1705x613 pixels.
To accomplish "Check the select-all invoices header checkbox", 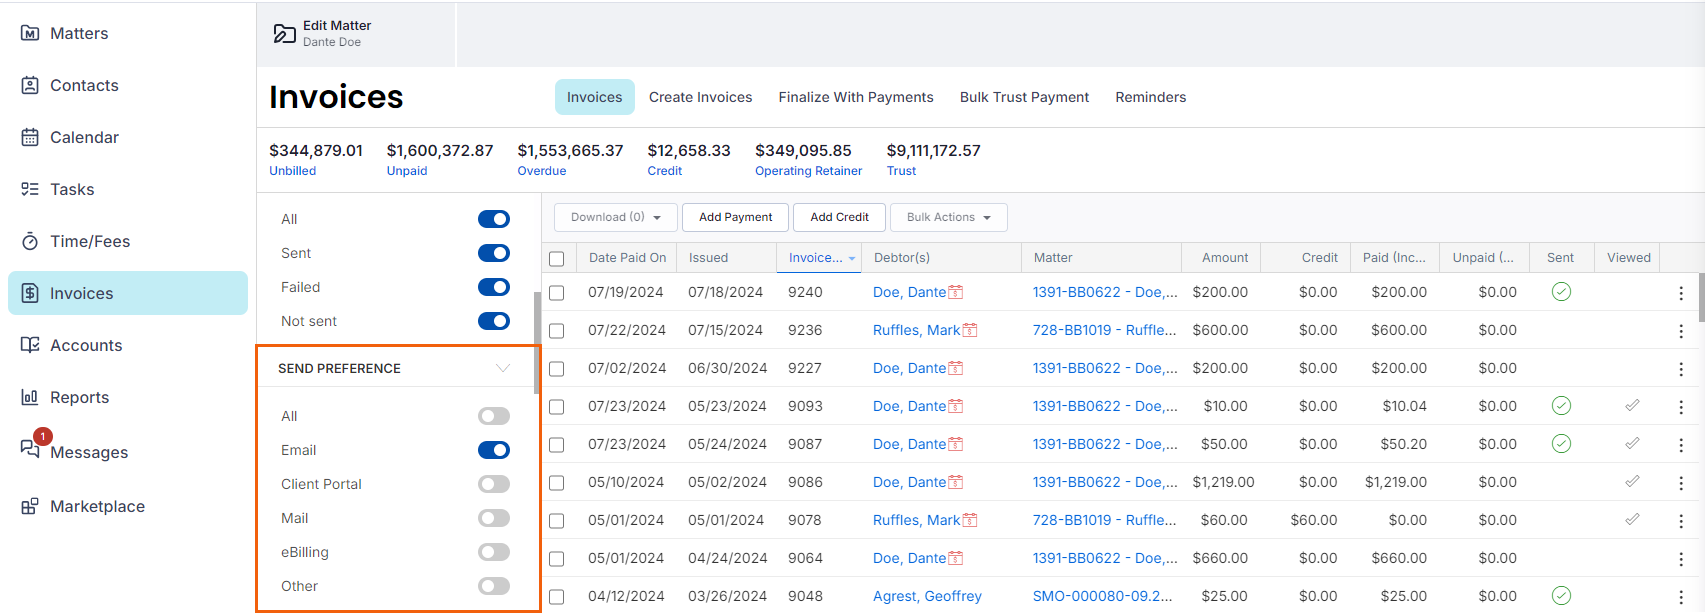I will (557, 259).
